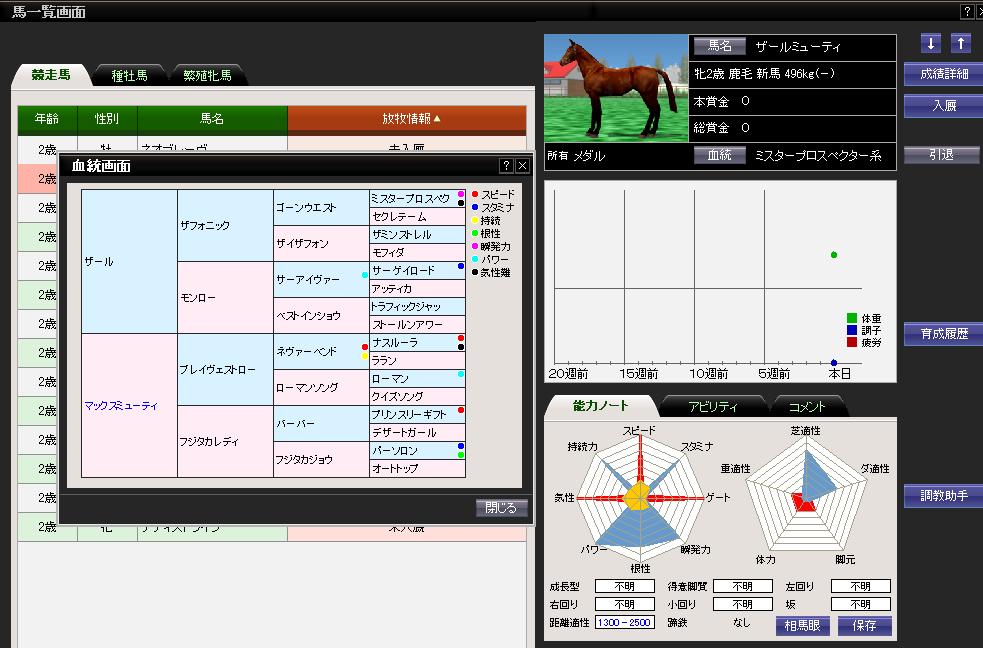
Task: Click the 引退 button
Action: click(942, 155)
